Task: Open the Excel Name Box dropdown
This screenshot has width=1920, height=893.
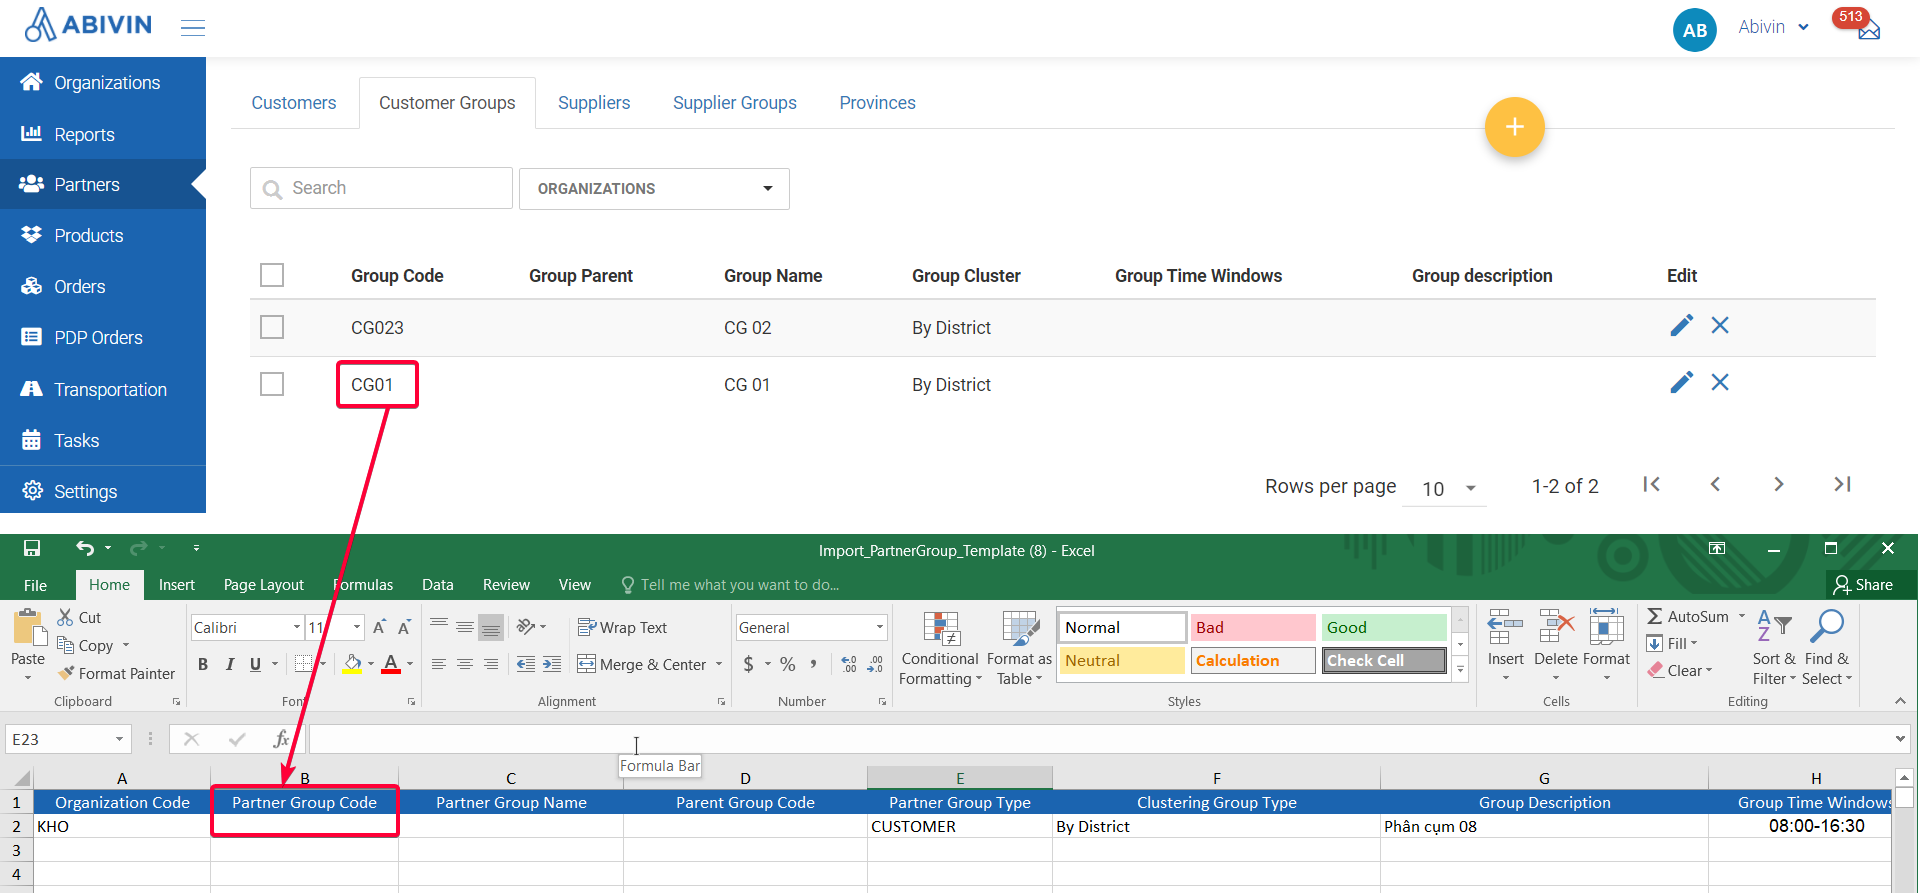Action: pos(119,739)
